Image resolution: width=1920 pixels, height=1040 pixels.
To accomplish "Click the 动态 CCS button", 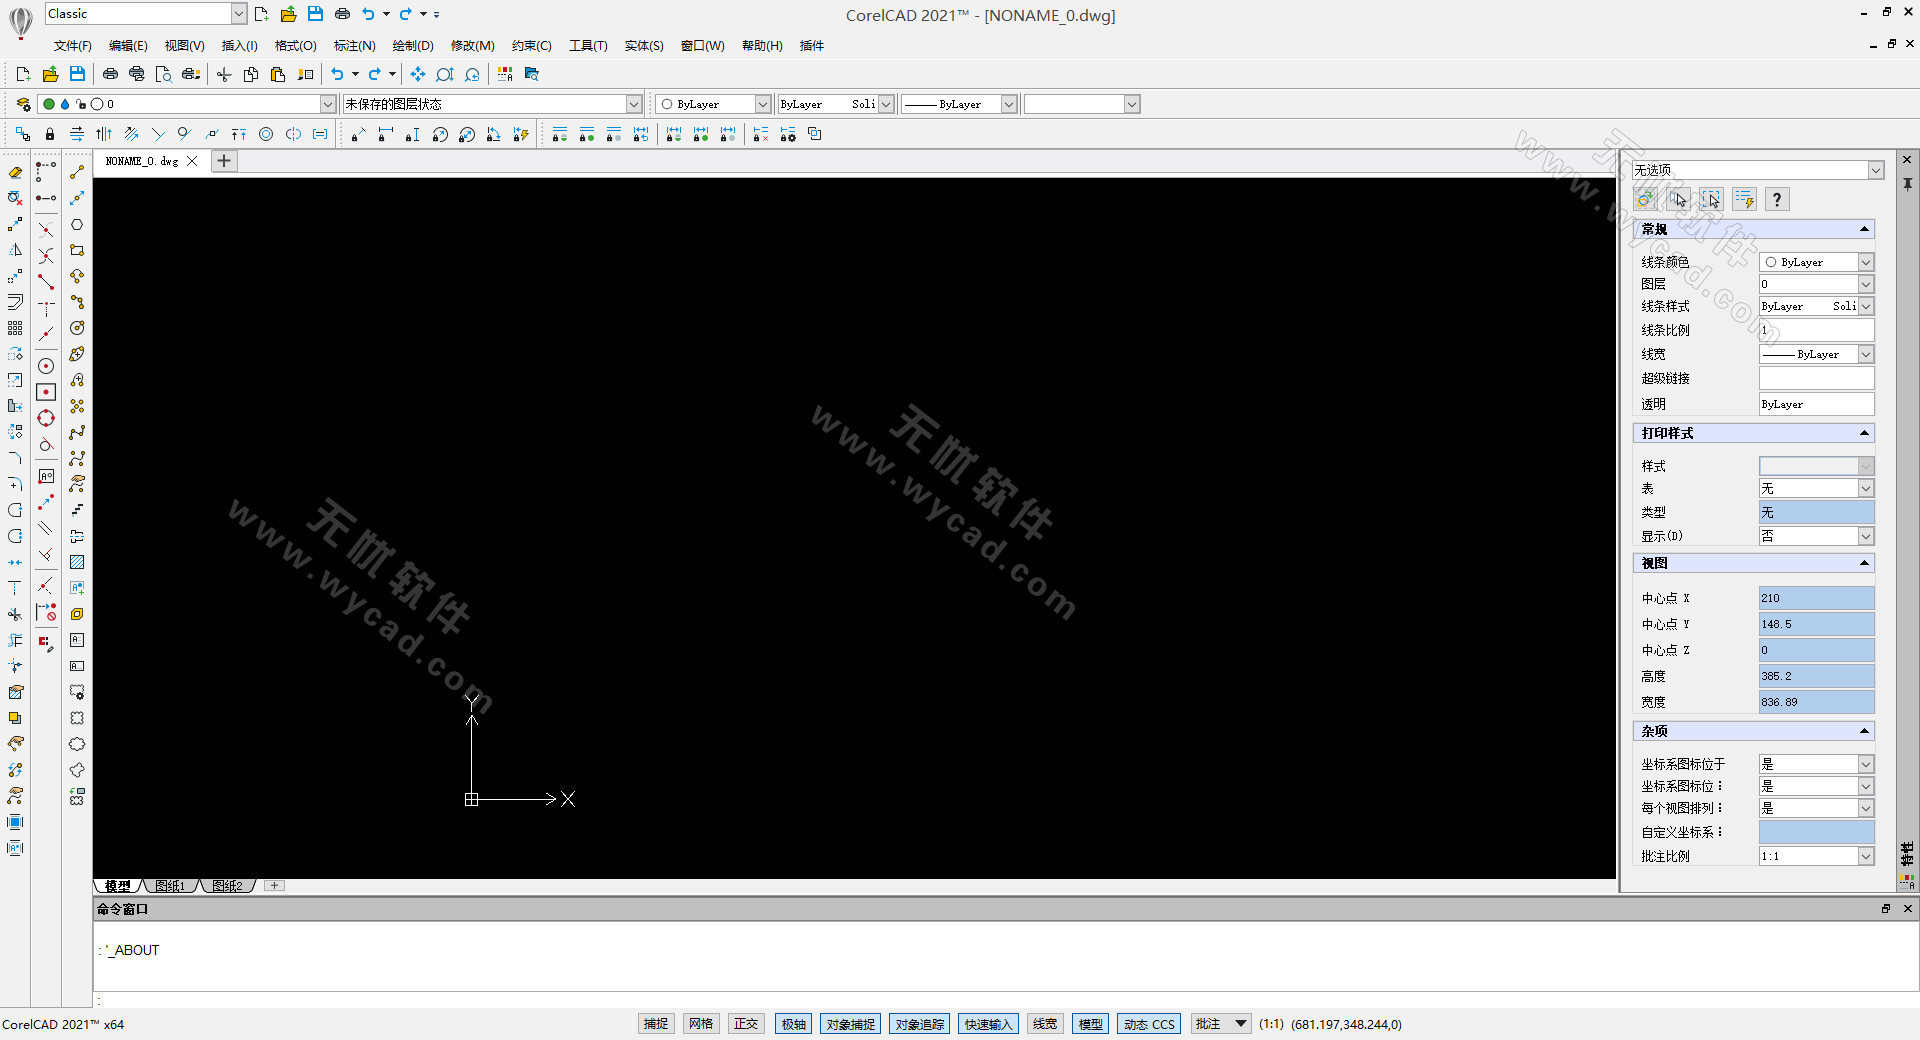I will (x=1148, y=1024).
